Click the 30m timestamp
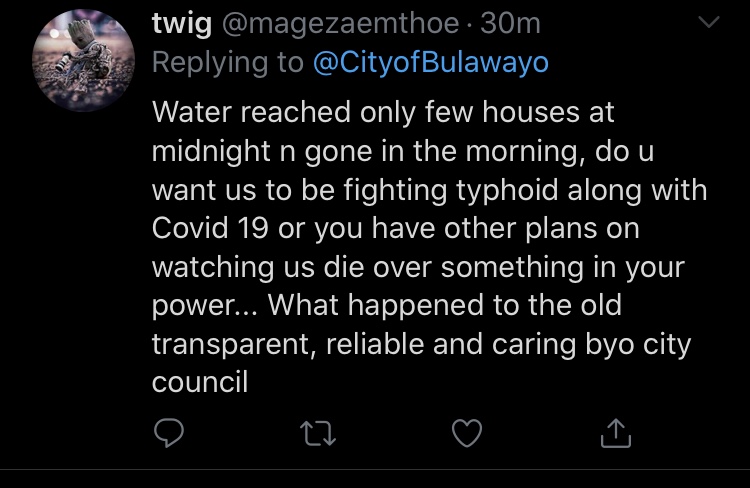 coord(512,23)
